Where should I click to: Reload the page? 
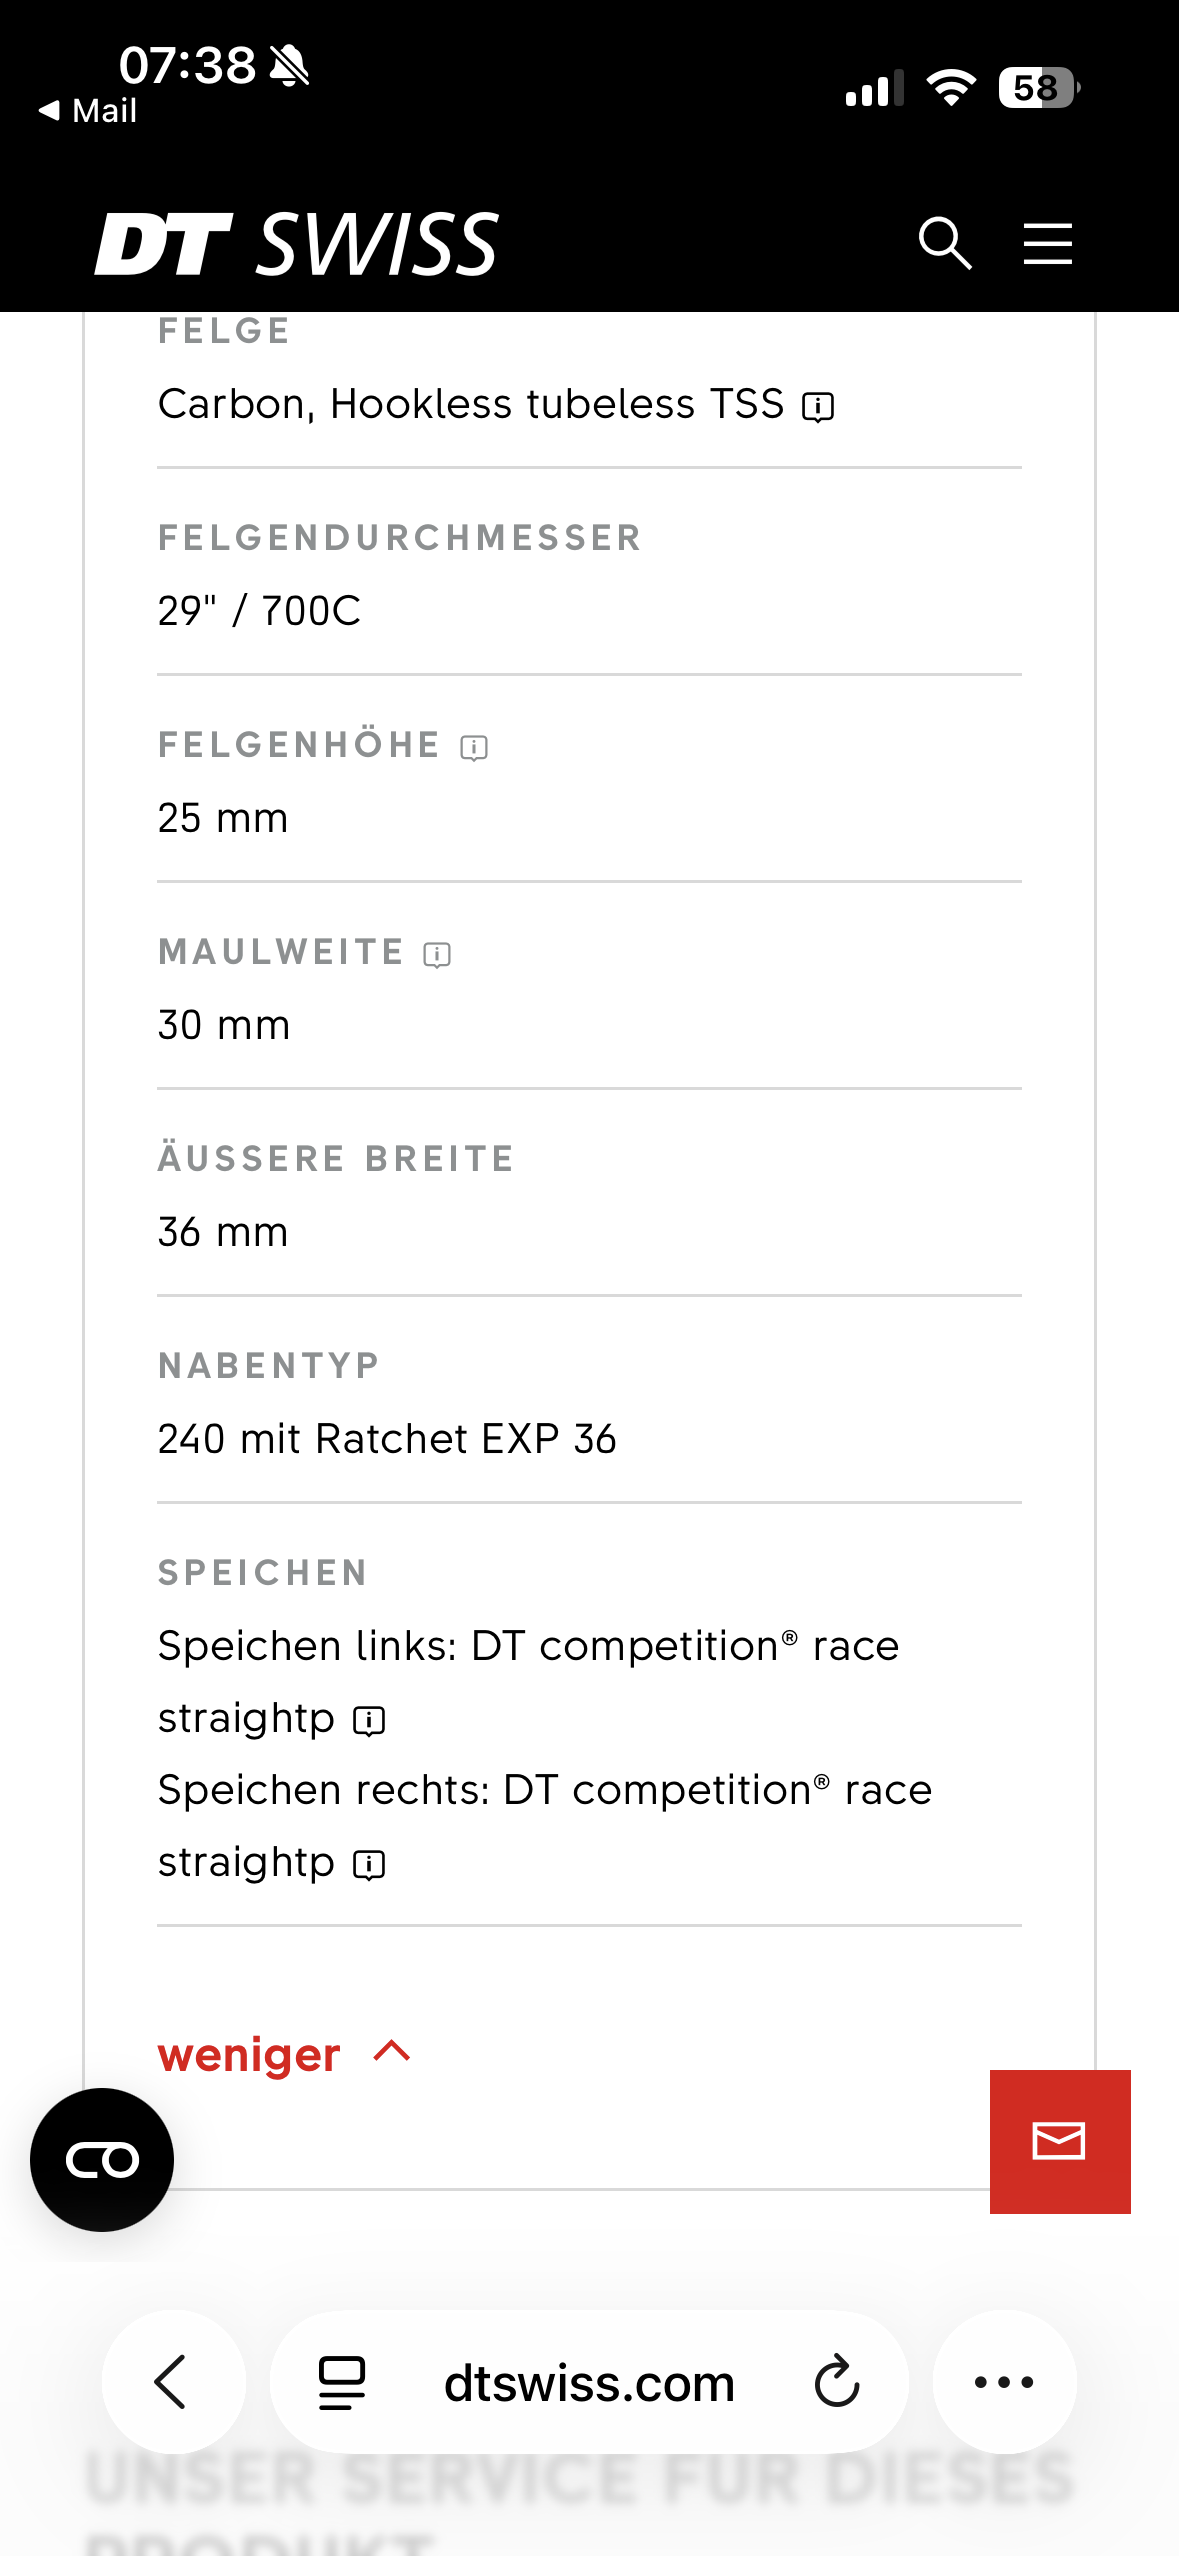click(837, 2382)
